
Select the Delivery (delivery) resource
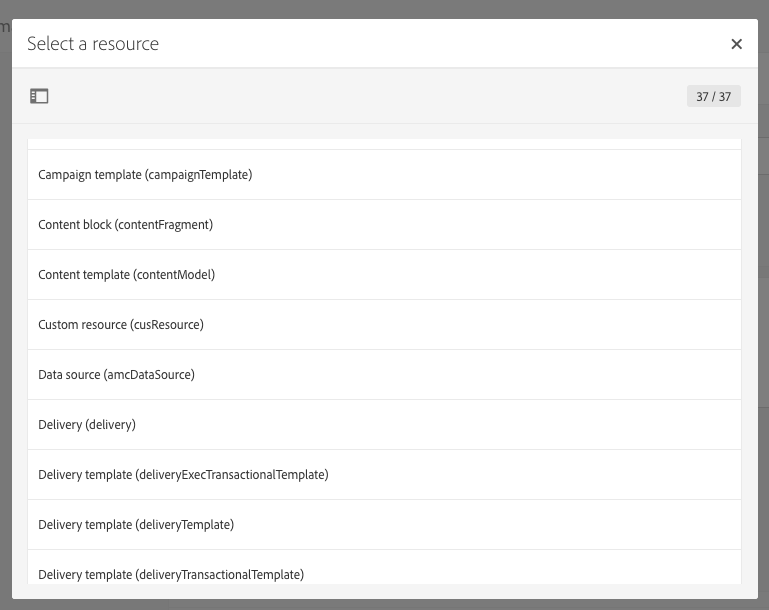click(x=87, y=425)
